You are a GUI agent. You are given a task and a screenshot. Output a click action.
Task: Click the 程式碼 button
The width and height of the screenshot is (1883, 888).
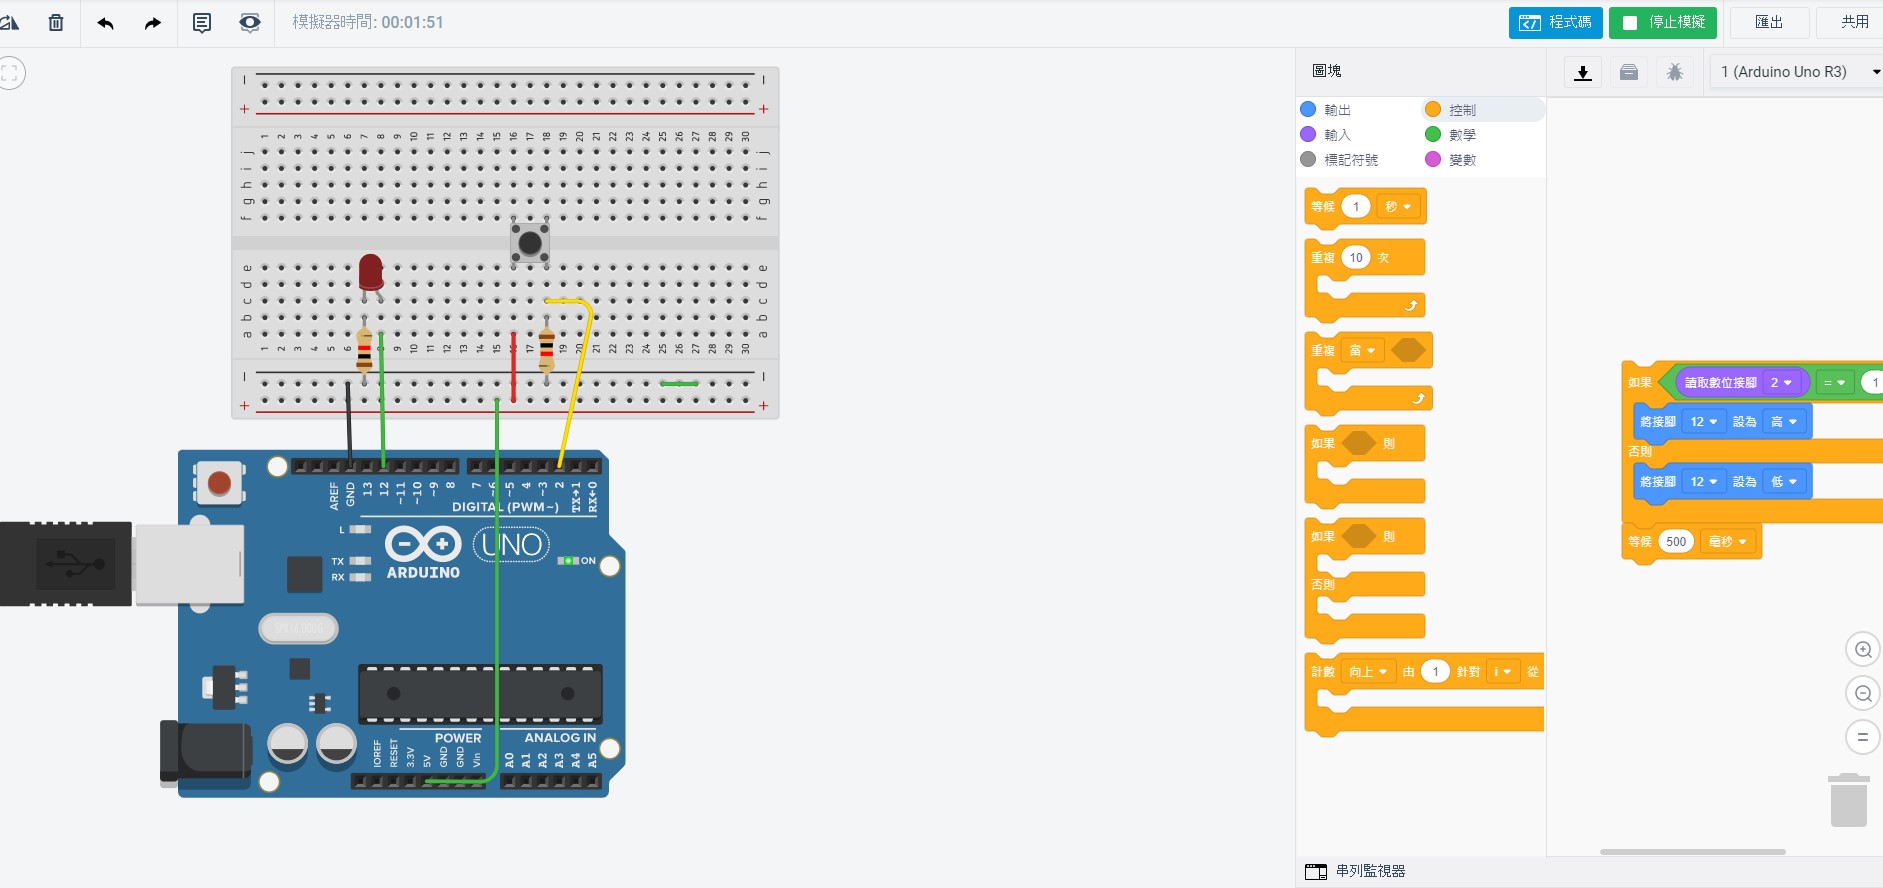[1555, 22]
